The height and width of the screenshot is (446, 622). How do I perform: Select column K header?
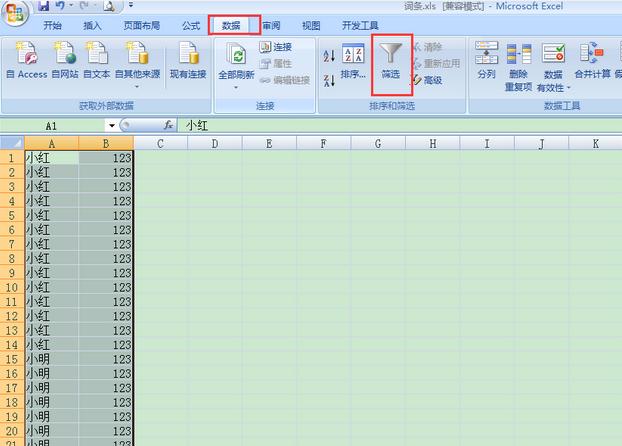tap(595, 143)
